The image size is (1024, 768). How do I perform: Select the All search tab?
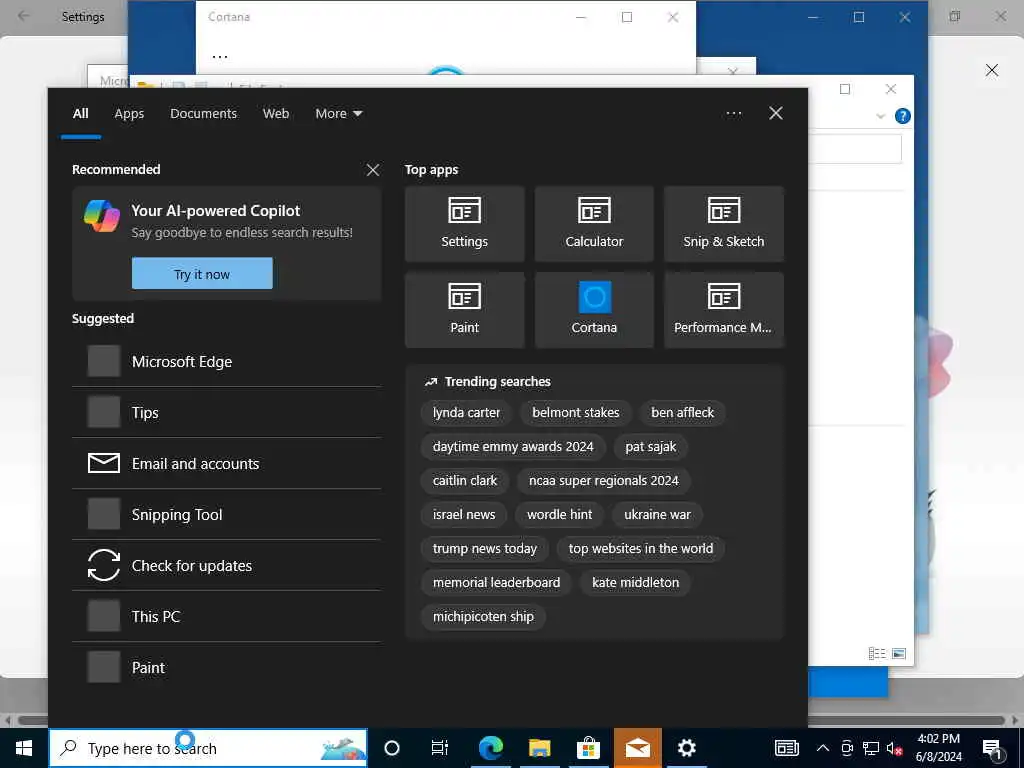pyautogui.click(x=81, y=114)
